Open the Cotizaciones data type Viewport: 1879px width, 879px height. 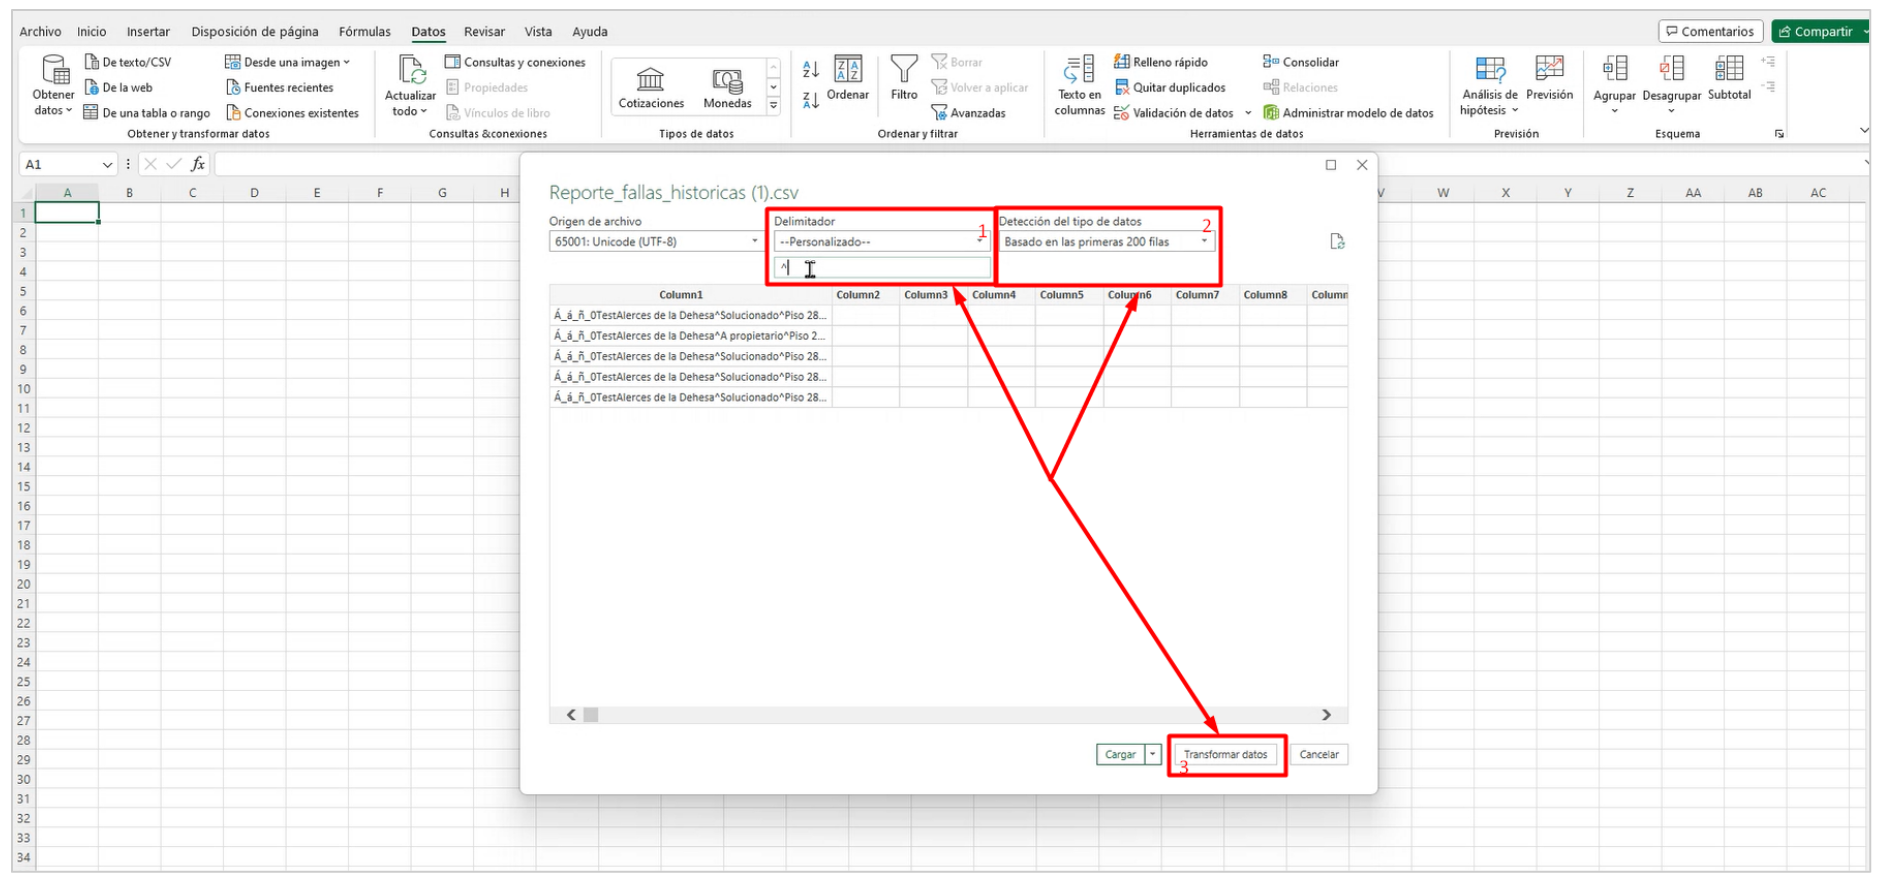click(651, 87)
